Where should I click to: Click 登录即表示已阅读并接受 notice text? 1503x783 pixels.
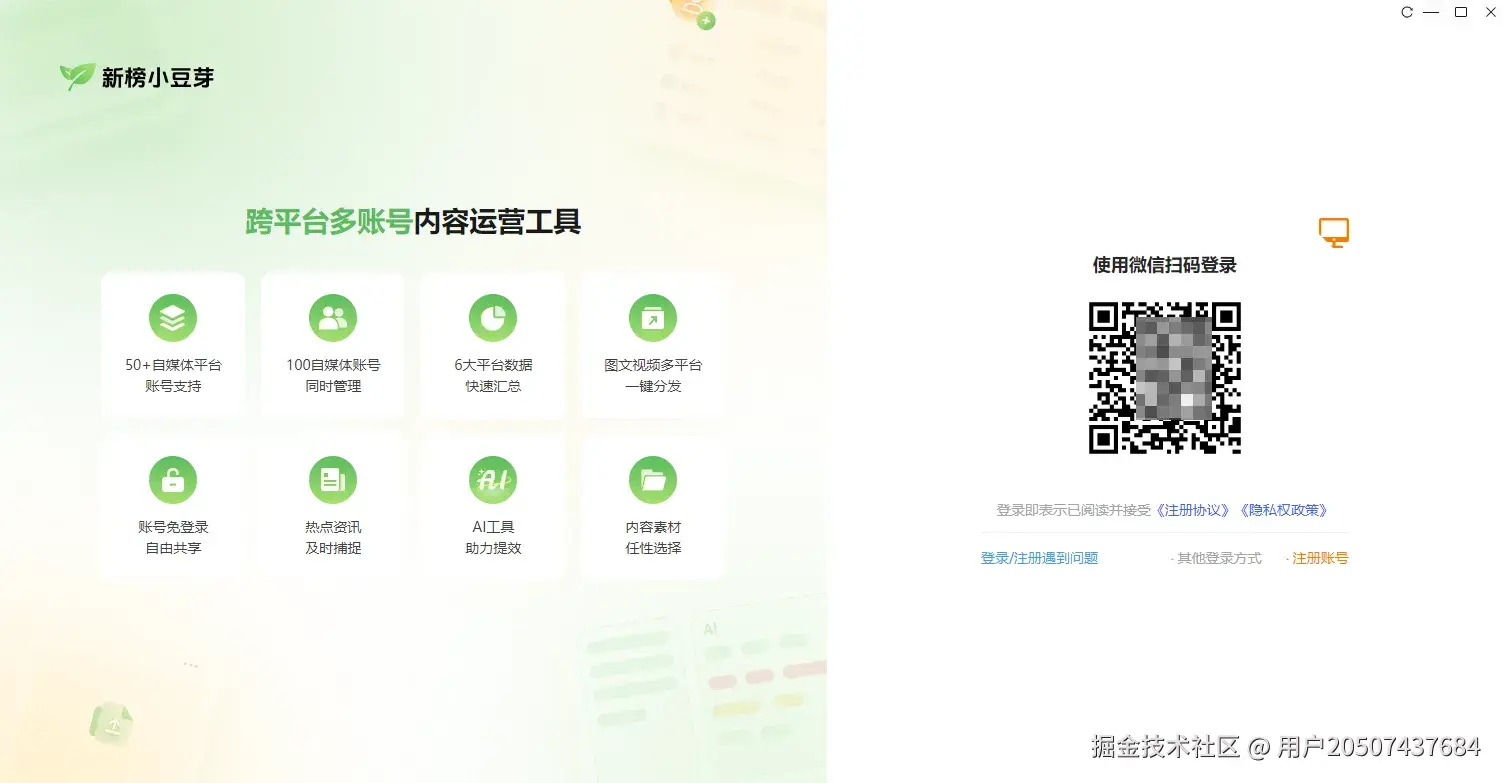tap(1074, 510)
